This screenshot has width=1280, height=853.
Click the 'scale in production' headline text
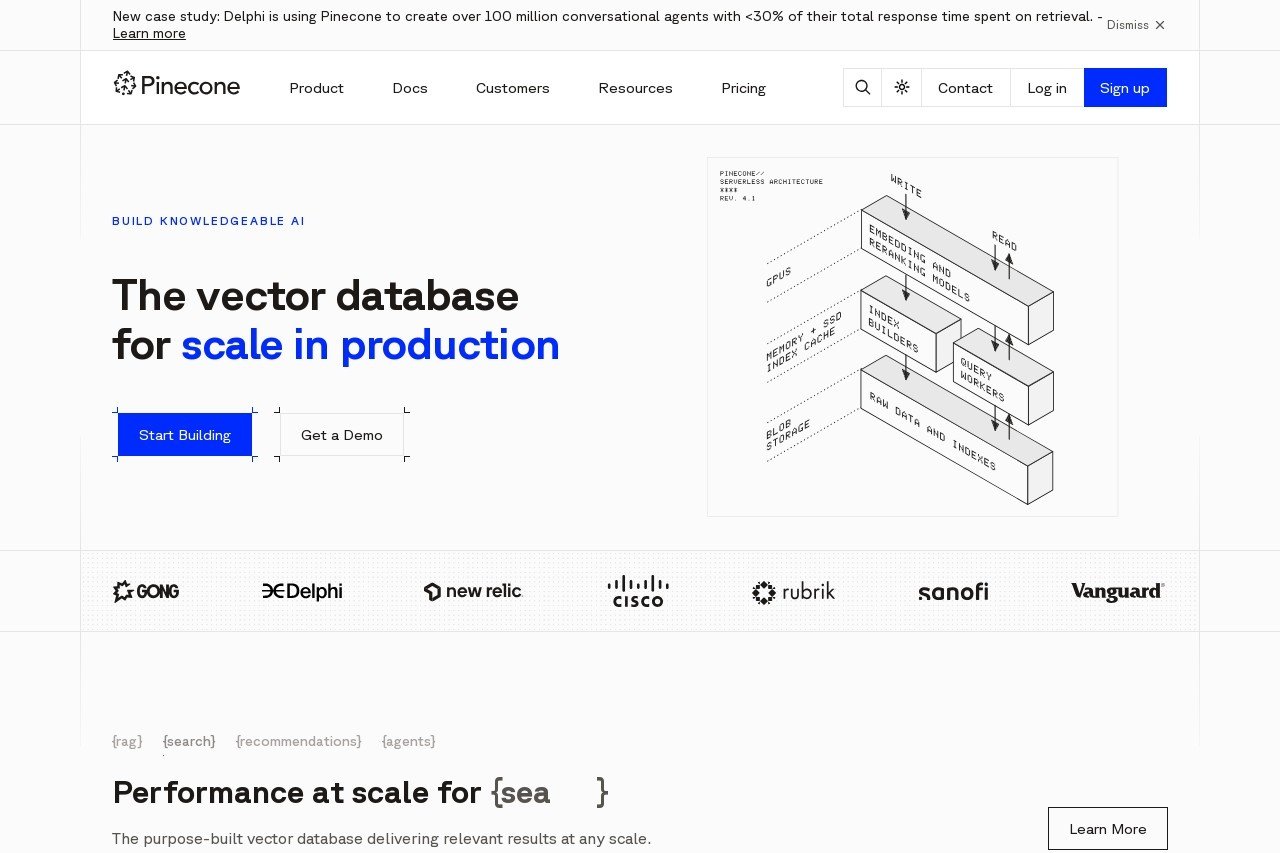[x=370, y=345]
